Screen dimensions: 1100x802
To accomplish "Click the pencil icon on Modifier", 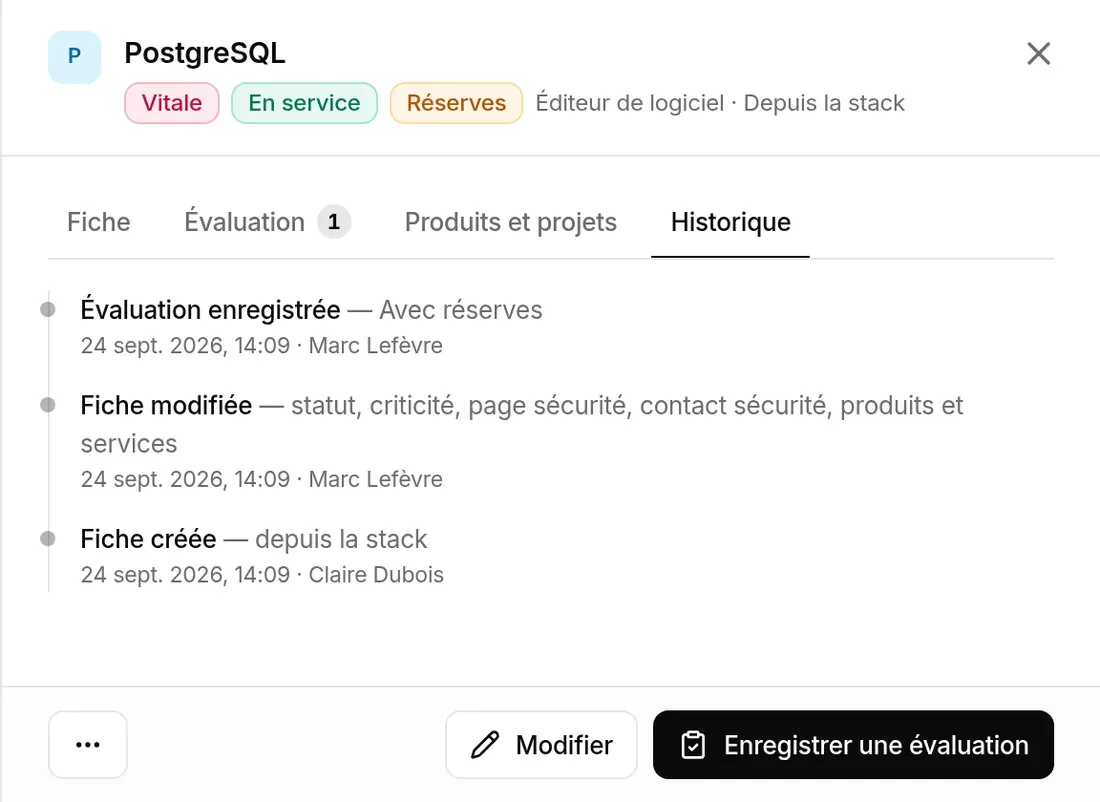I will 485,744.
